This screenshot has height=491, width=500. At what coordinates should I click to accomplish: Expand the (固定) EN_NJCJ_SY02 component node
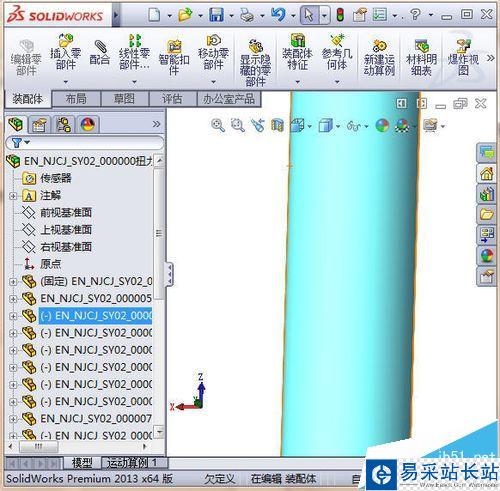point(13,282)
